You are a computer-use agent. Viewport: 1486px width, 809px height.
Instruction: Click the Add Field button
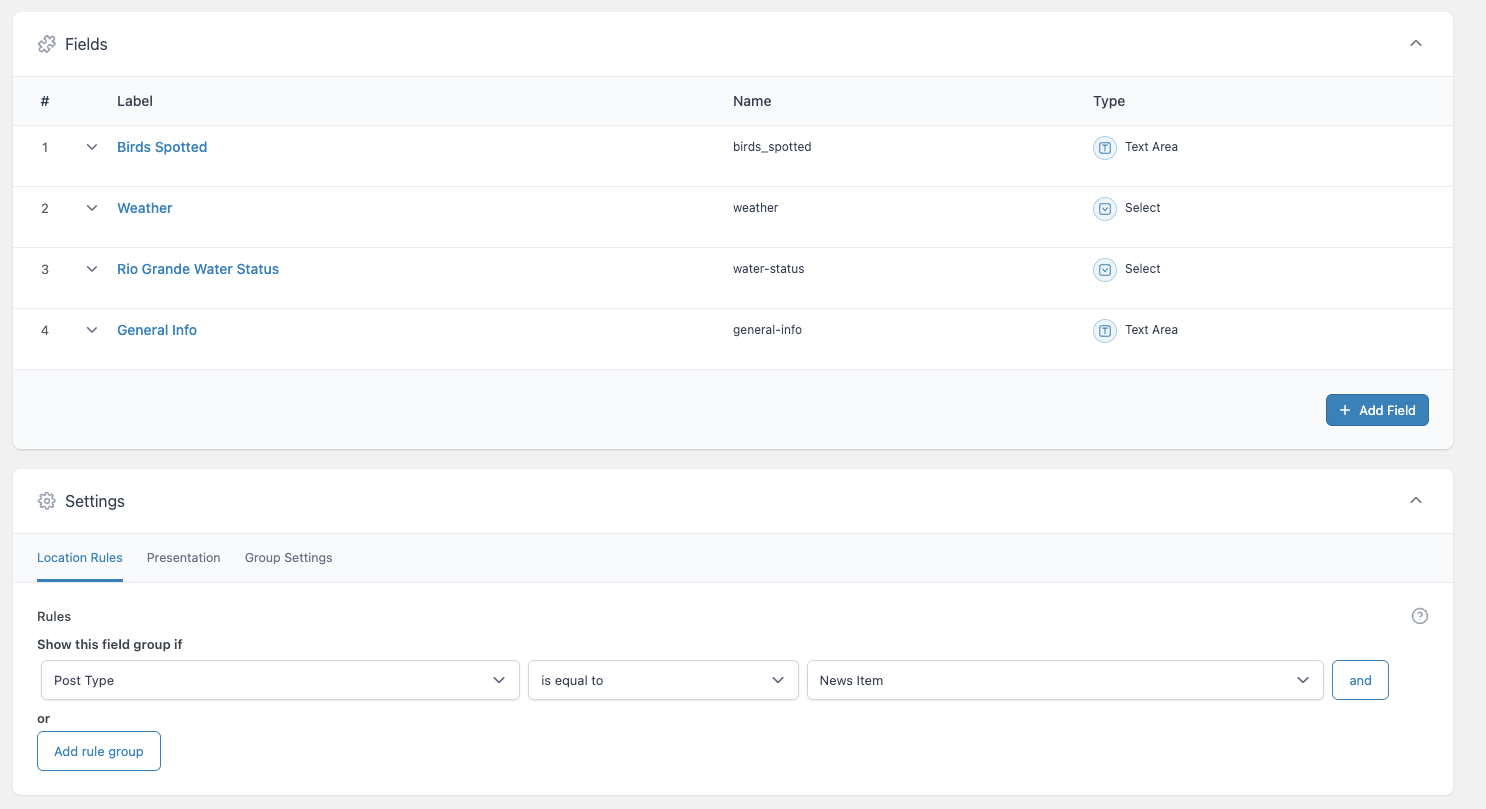click(x=1376, y=410)
